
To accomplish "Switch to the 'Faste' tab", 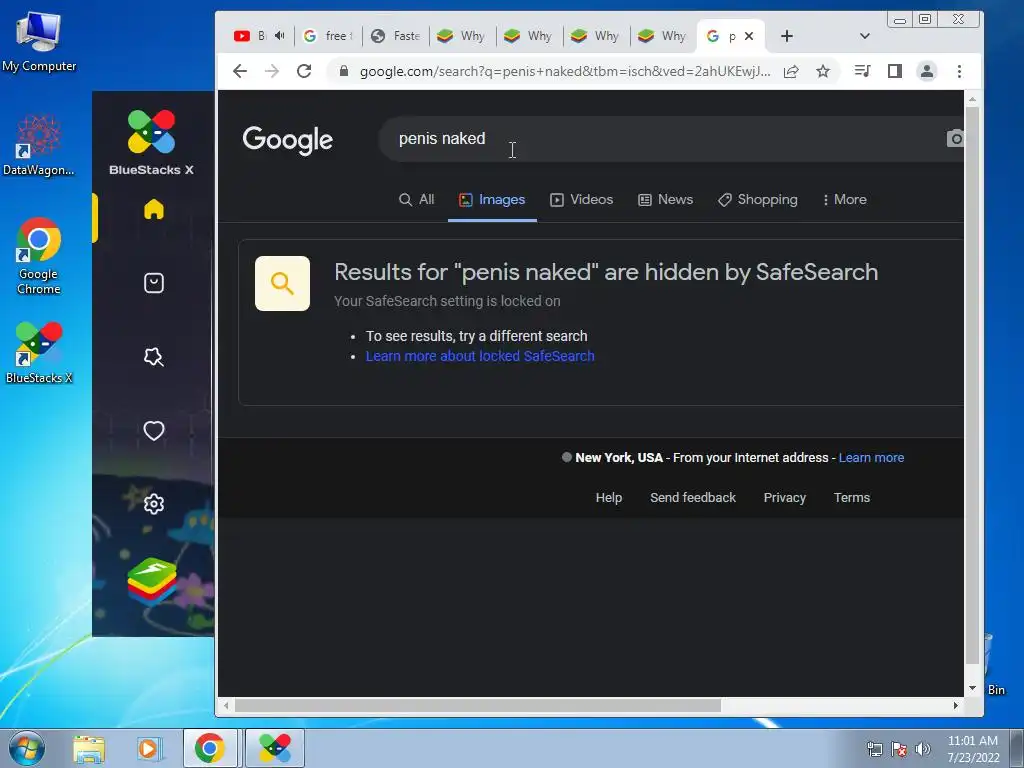I will pos(396,36).
